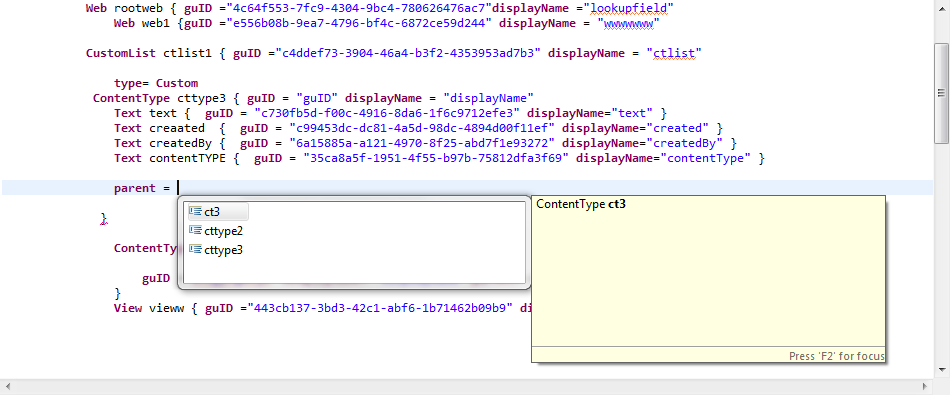Click the "Press 'F2' for focus" hint
This screenshot has width=950, height=395.
[836, 356]
